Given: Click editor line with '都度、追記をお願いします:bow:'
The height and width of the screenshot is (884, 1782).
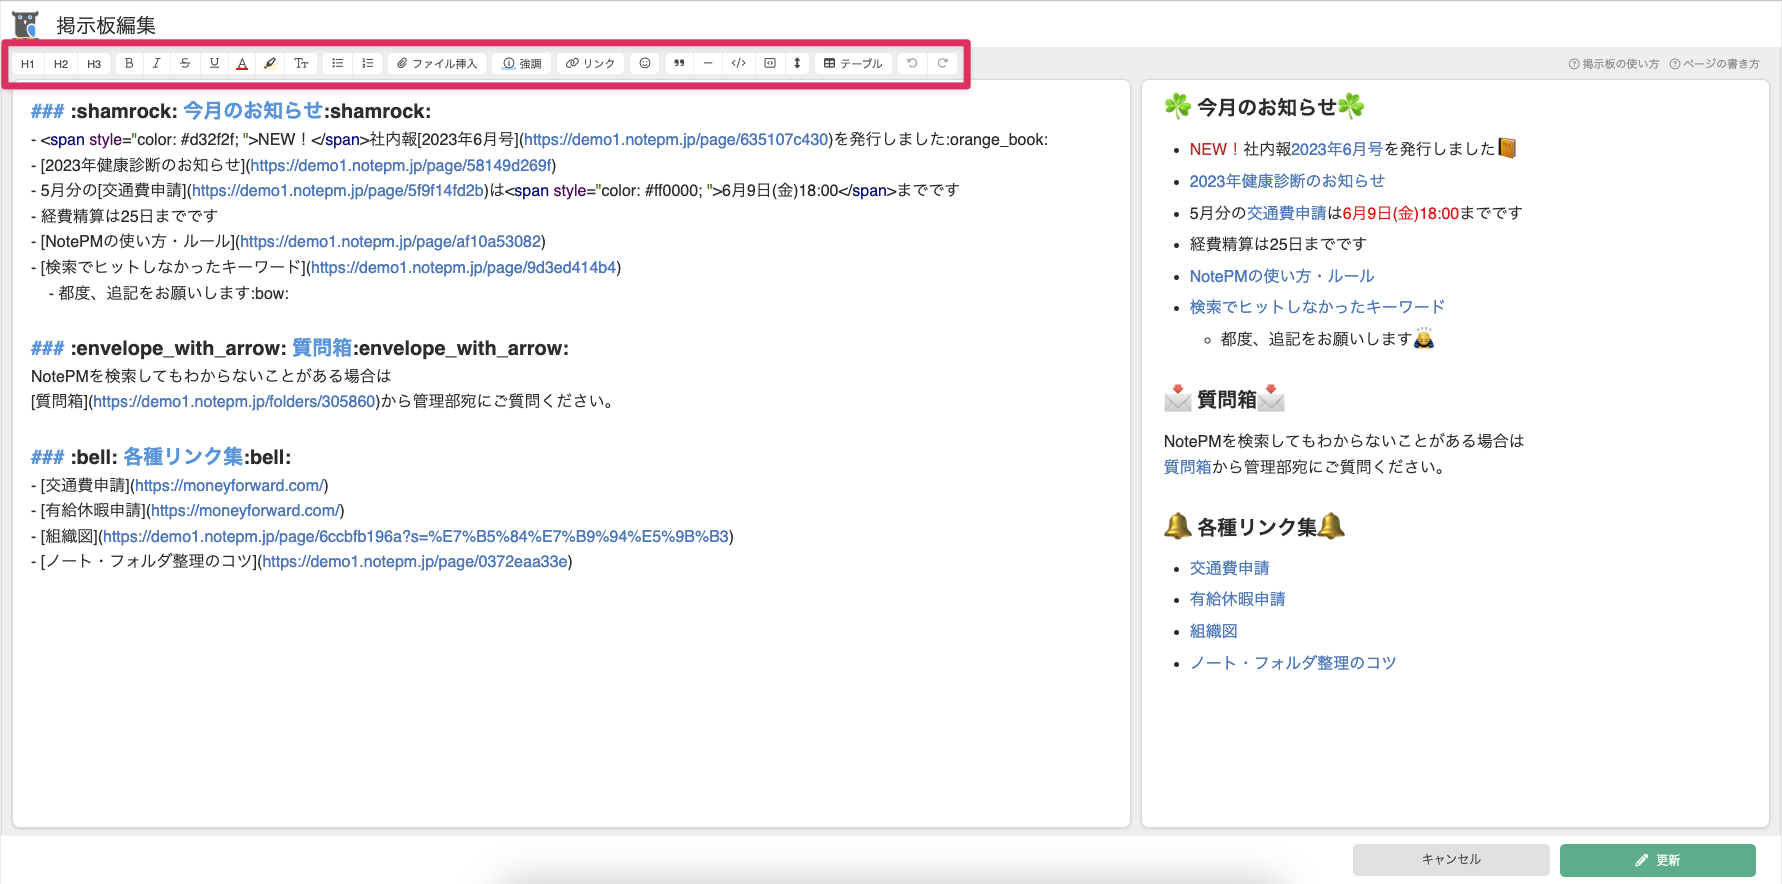Looking at the screenshot, I should 169,293.
